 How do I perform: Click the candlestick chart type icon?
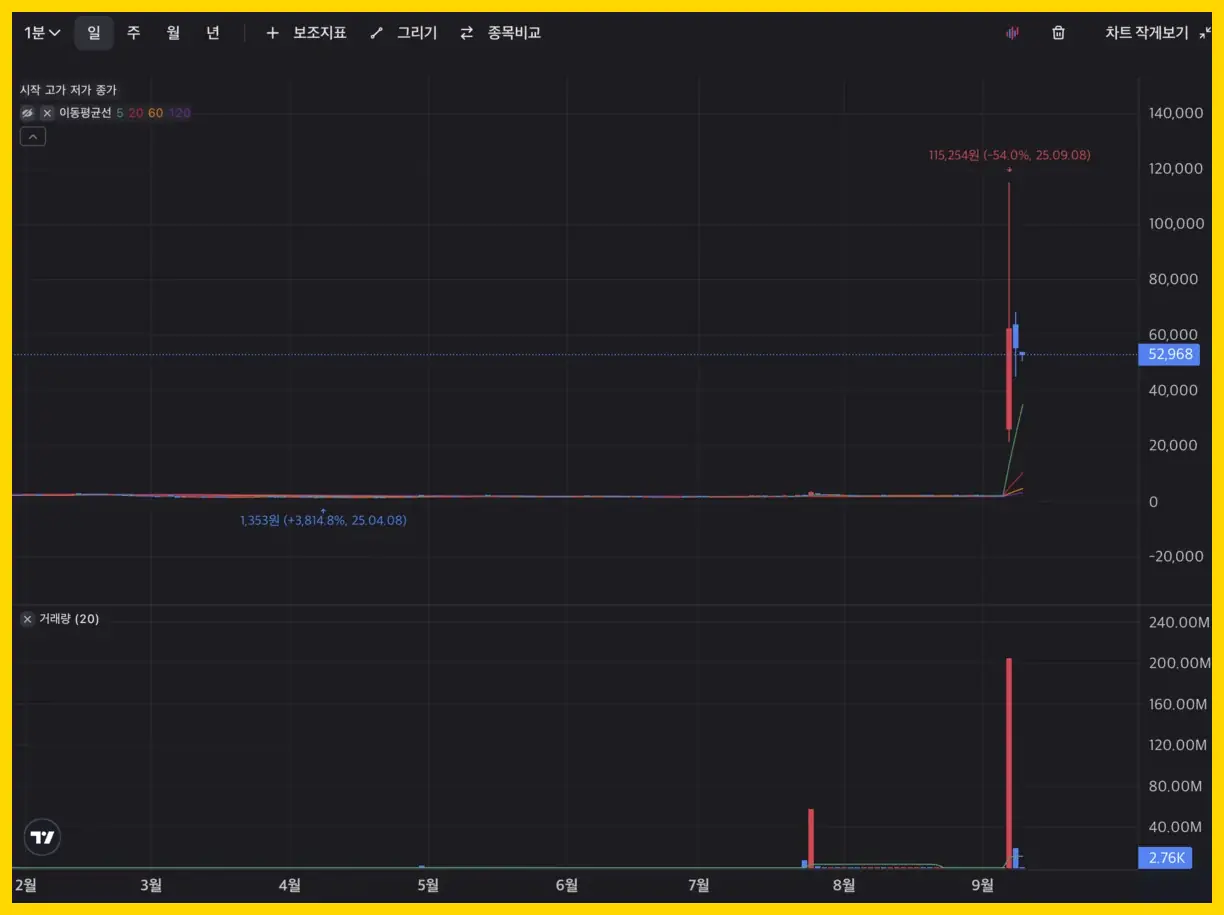tap(1012, 33)
